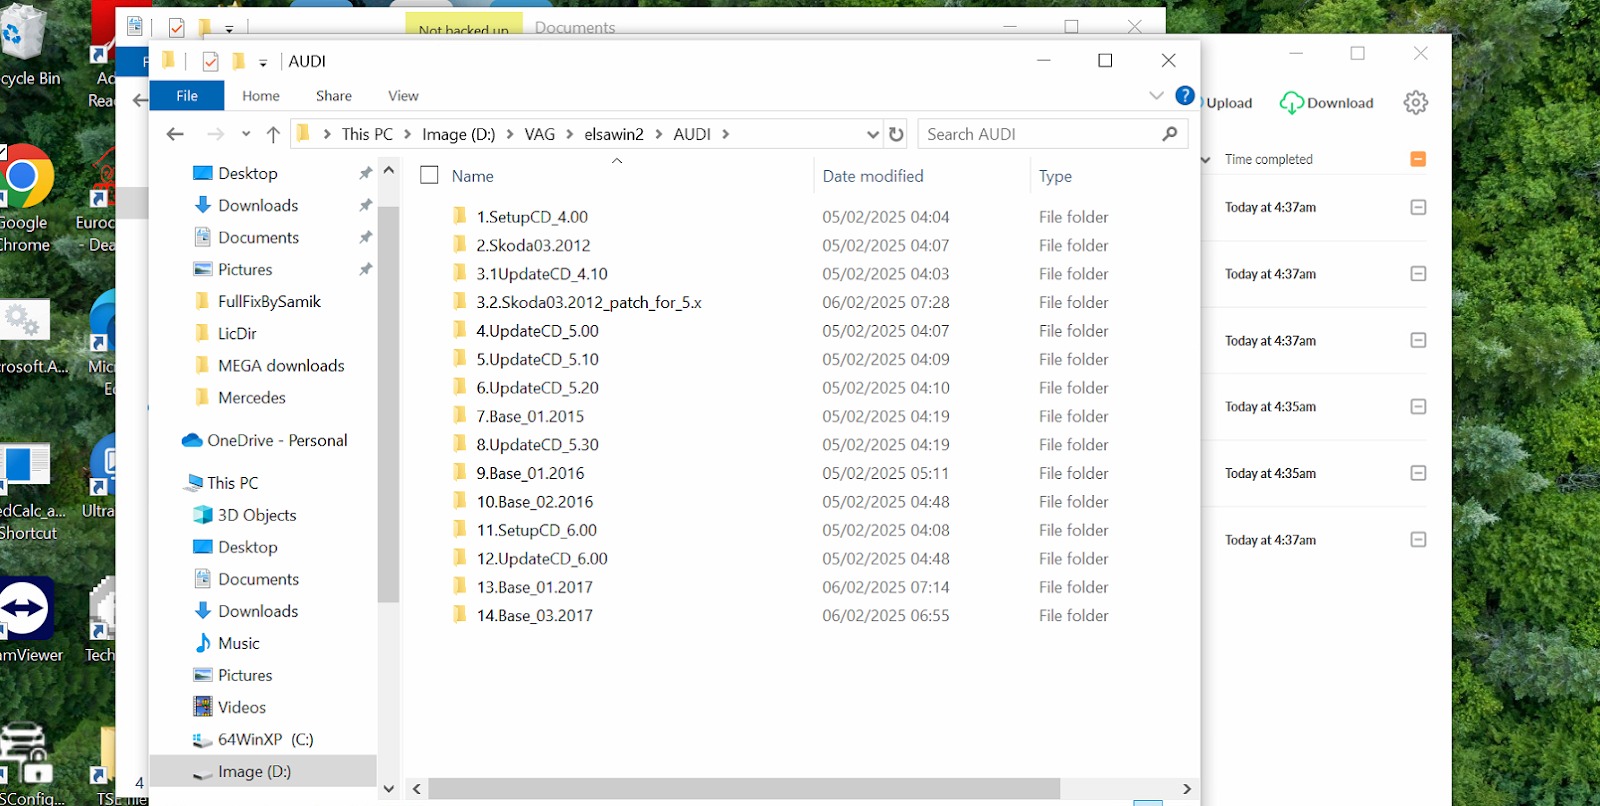Image resolution: width=1600 pixels, height=806 pixels.
Task: Click the Back navigation arrow in Explorer
Action: tap(175, 134)
